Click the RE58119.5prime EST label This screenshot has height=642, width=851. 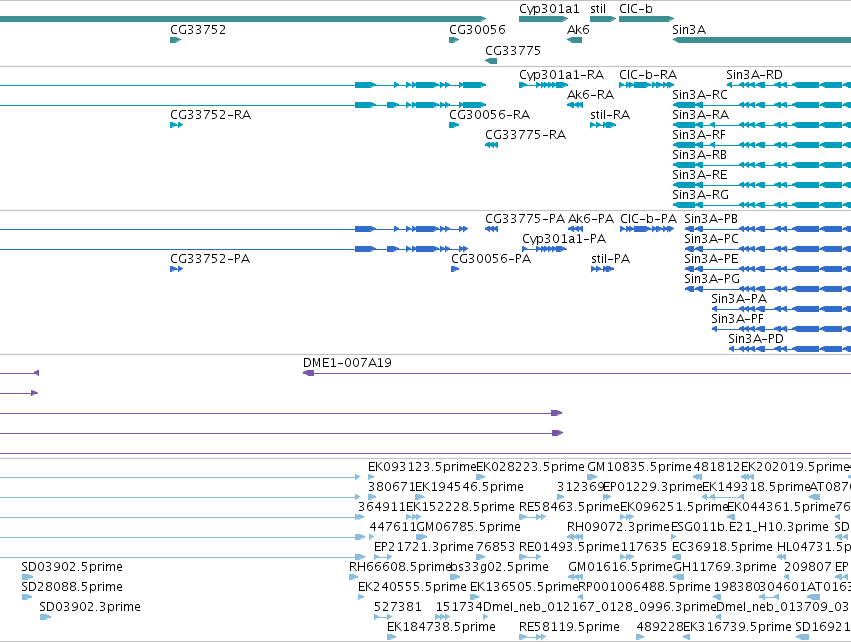(x=569, y=627)
